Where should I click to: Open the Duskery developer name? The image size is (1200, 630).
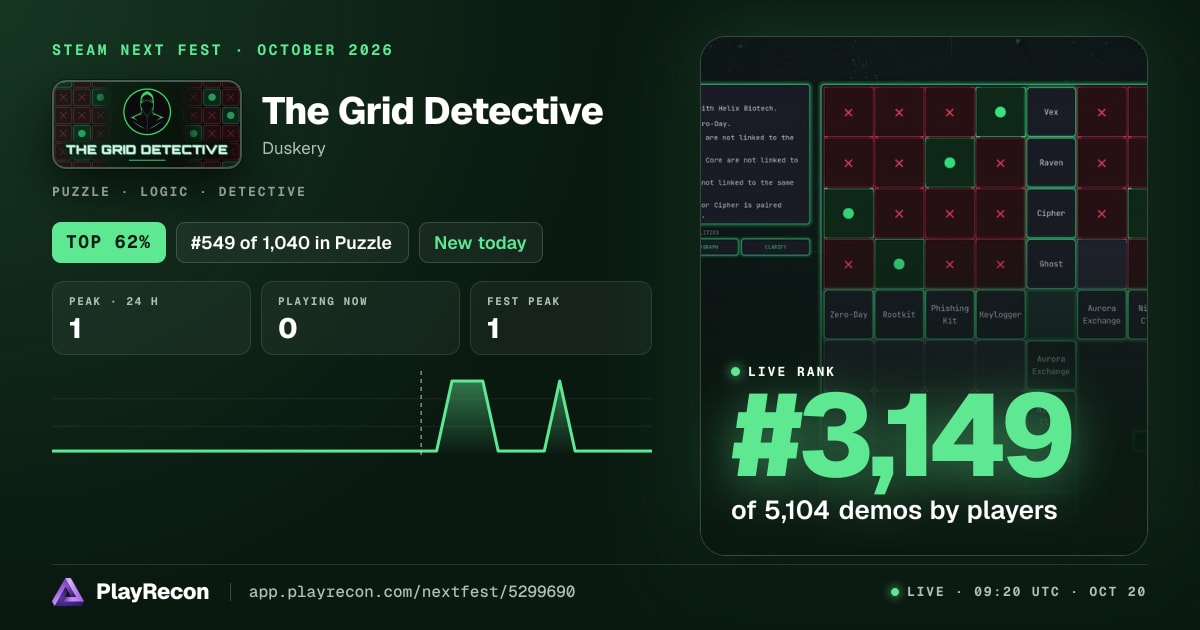coord(293,148)
